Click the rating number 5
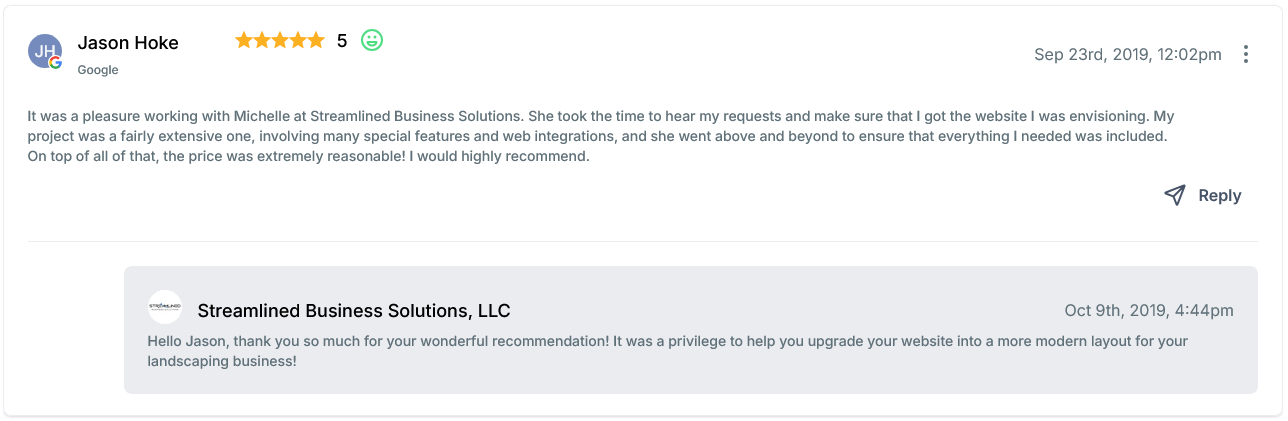Viewport: 1288px width, 421px height. [x=342, y=41]
